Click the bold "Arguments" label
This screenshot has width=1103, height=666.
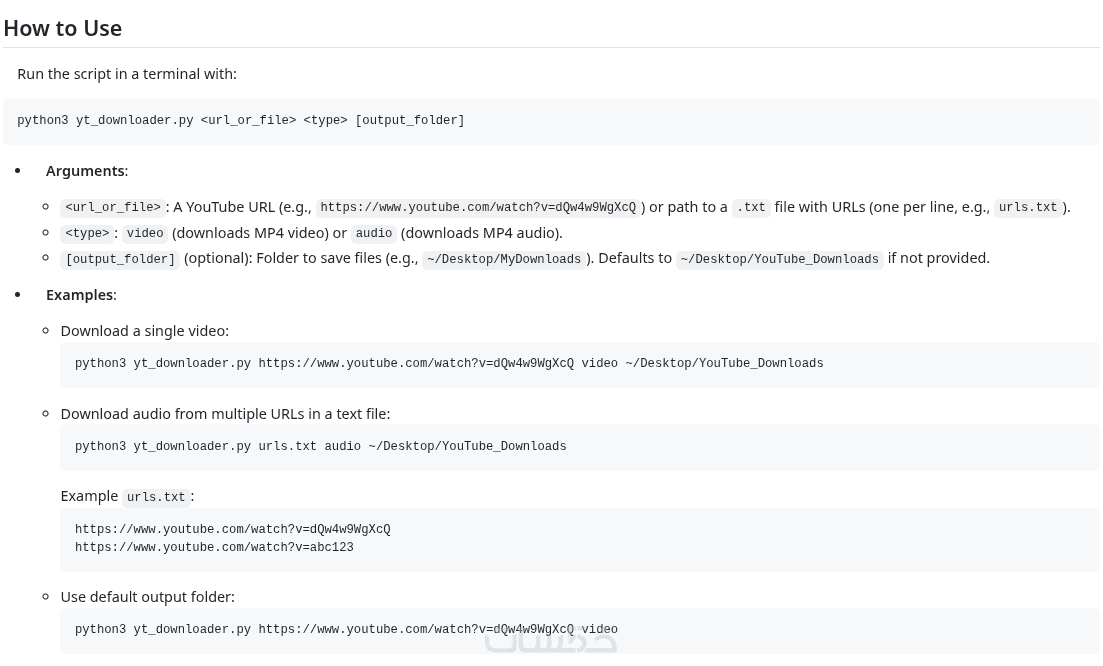(x=85, y=171)
